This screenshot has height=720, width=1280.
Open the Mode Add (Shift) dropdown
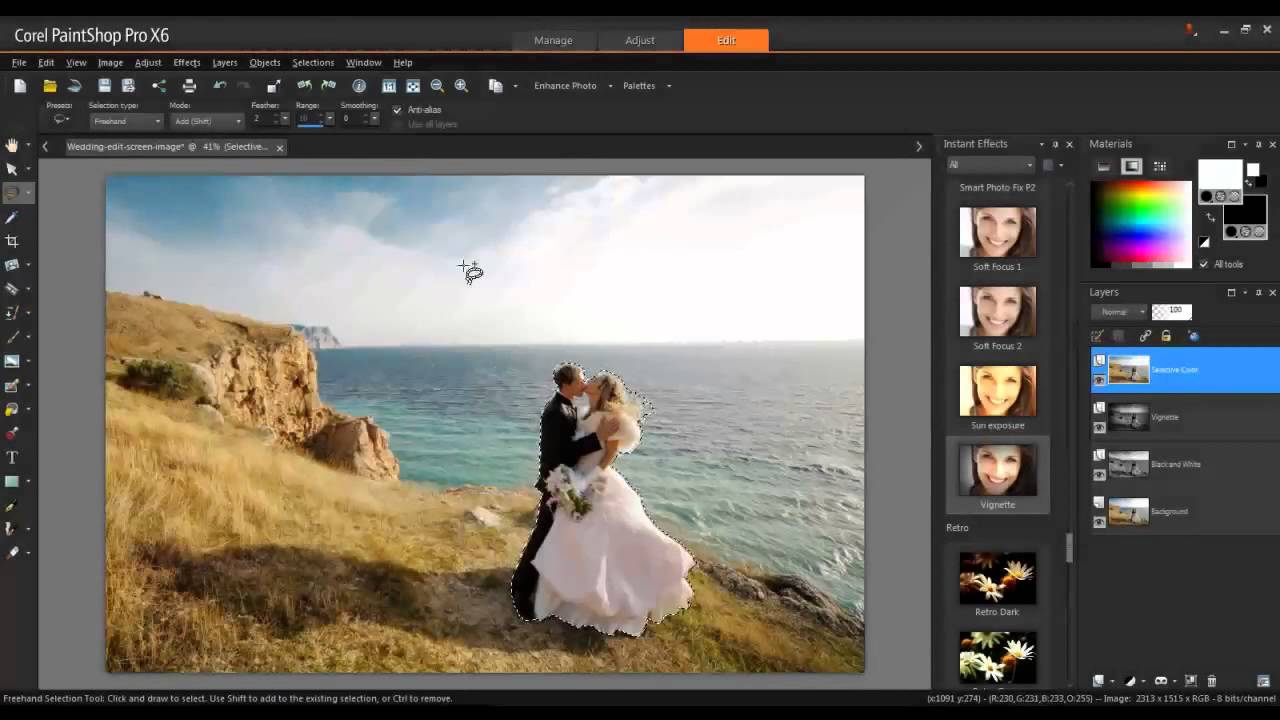(x=207, y=121)
